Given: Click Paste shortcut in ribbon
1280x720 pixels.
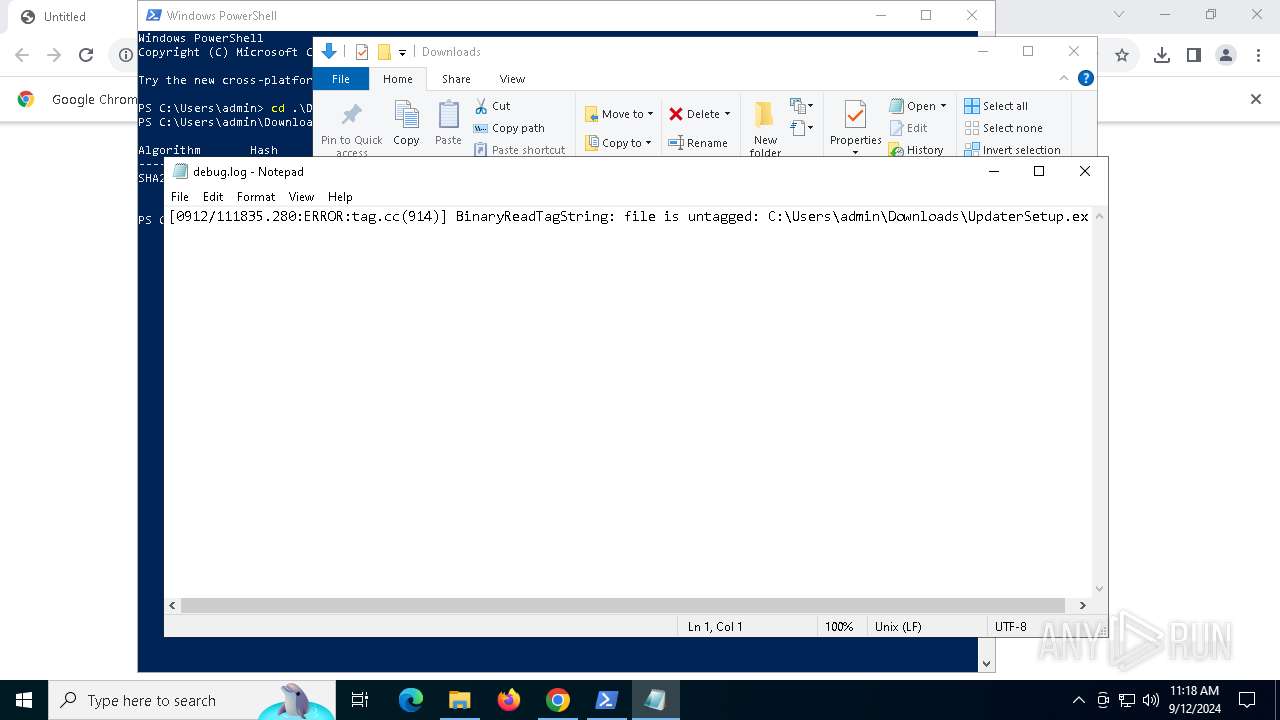Looking at the screenshot, I should [519, 150].
